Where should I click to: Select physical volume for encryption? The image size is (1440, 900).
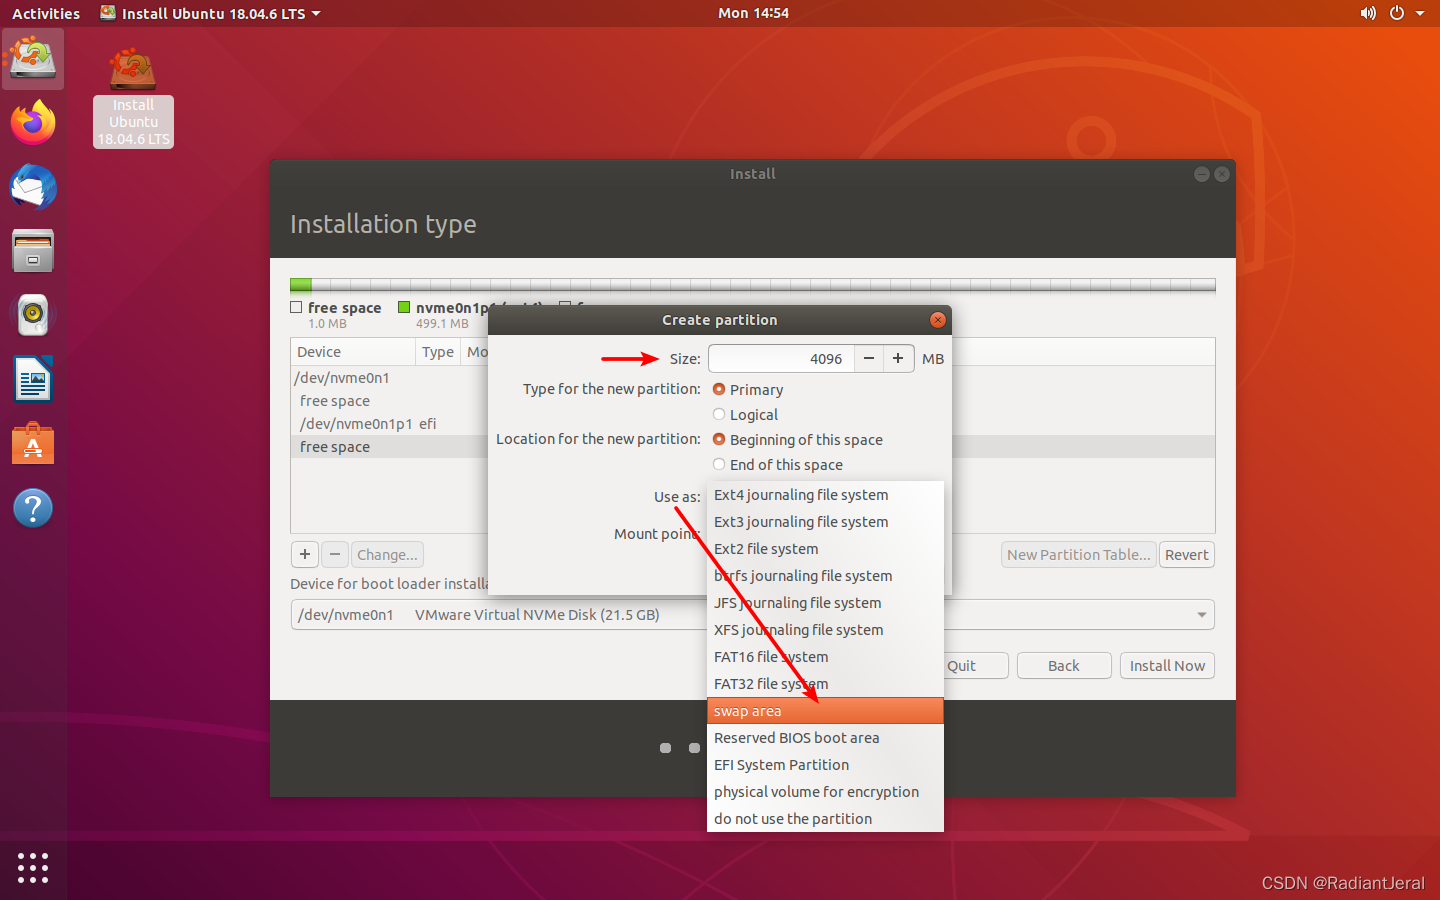(825, 792)
